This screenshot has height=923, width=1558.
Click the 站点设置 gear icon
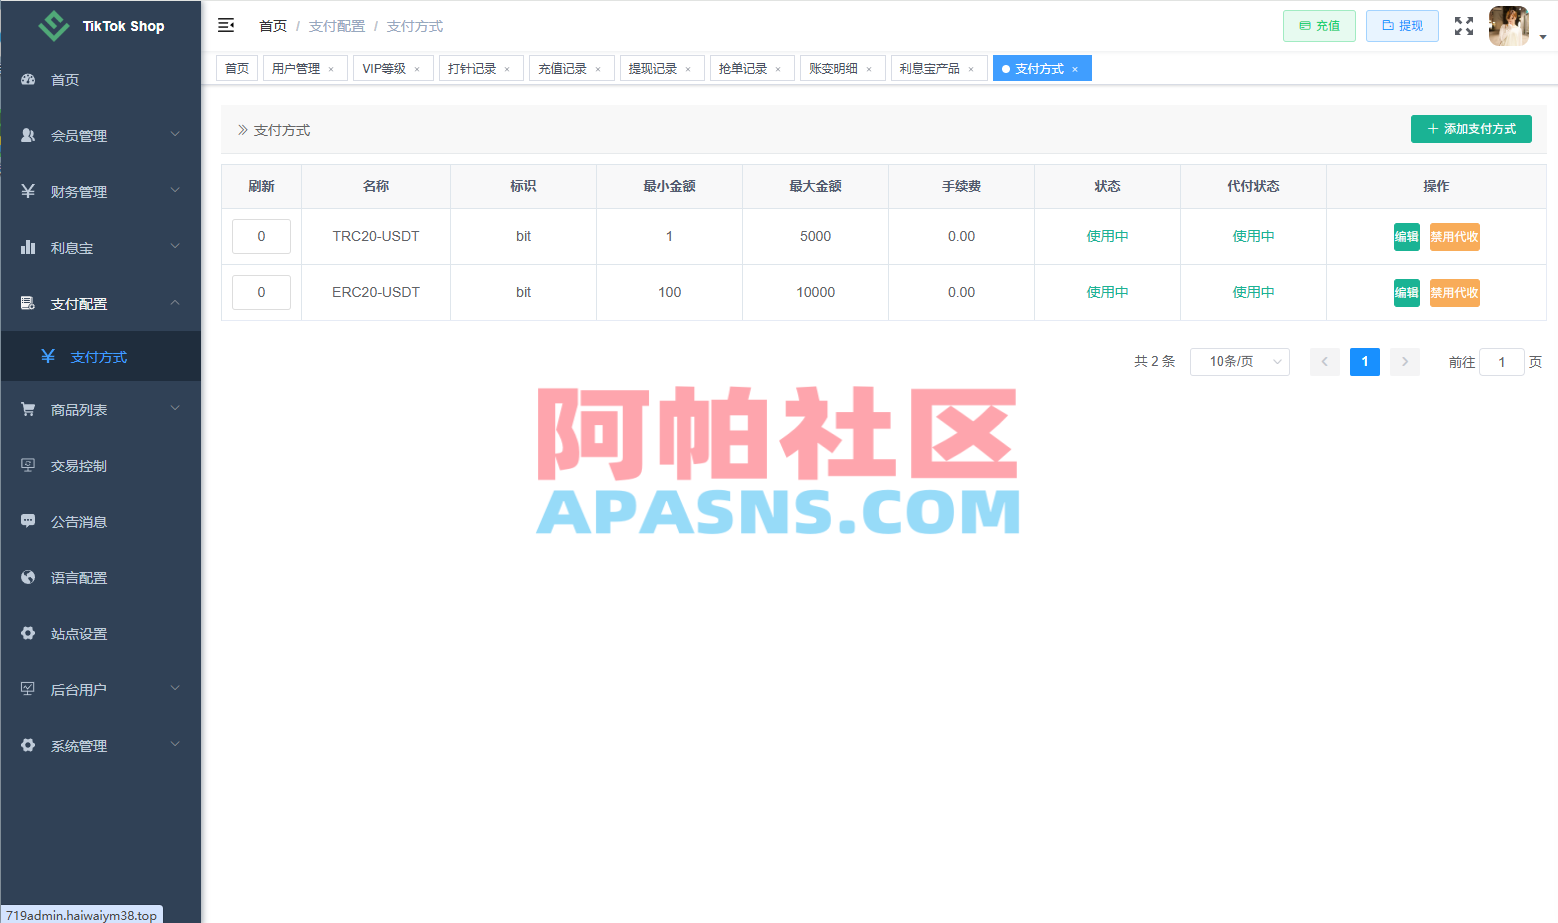tap(28, 633)
